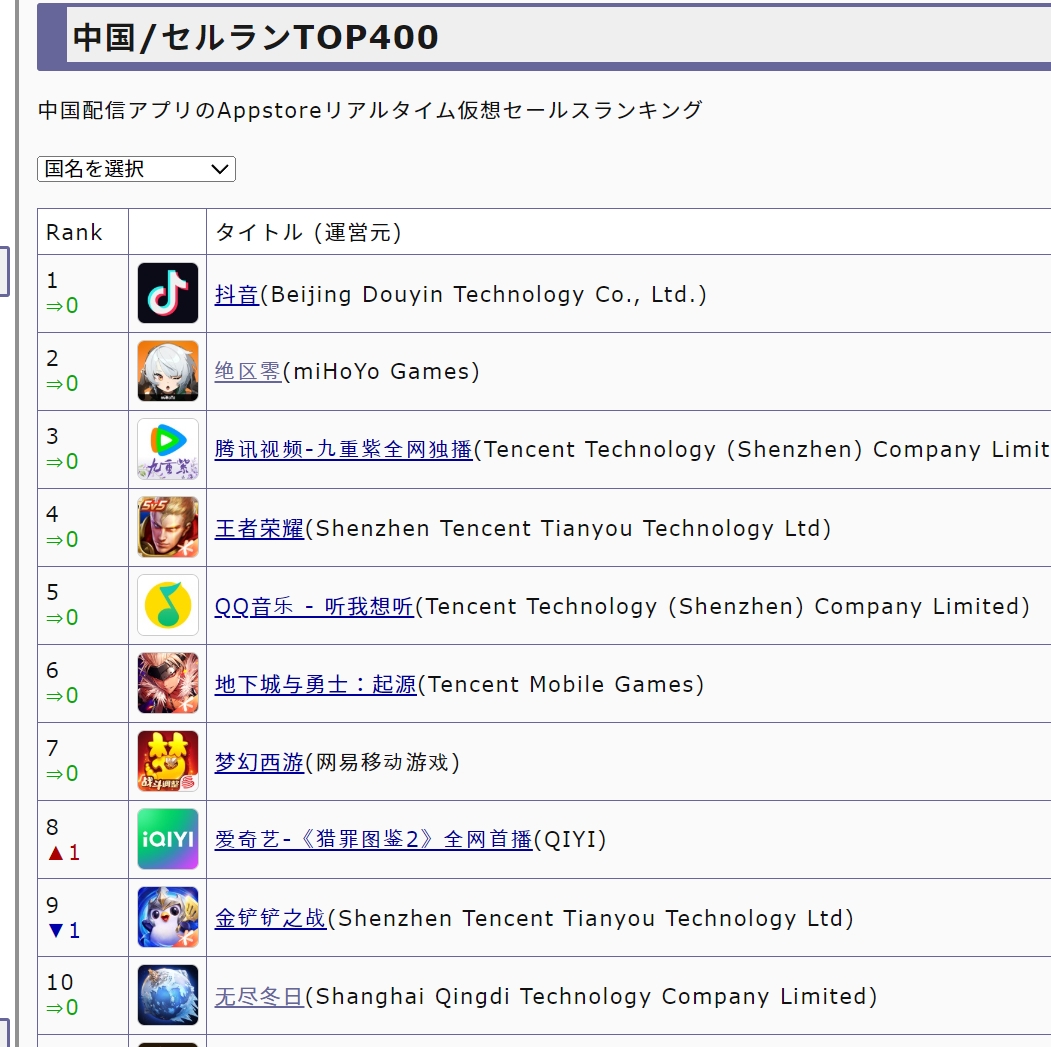The width and height of the screenshot is (1051, 1047).
Task: Click the 绝区零 game icon
Action: coord(168,371)
